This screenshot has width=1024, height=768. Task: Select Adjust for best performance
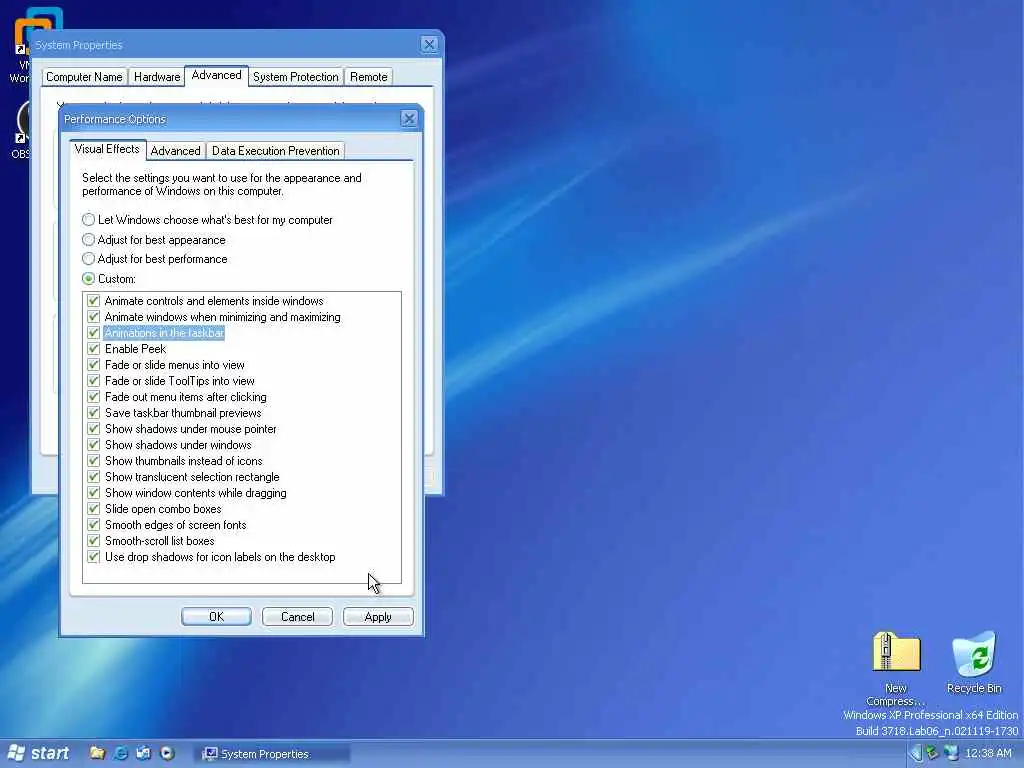tap(155, 259)
